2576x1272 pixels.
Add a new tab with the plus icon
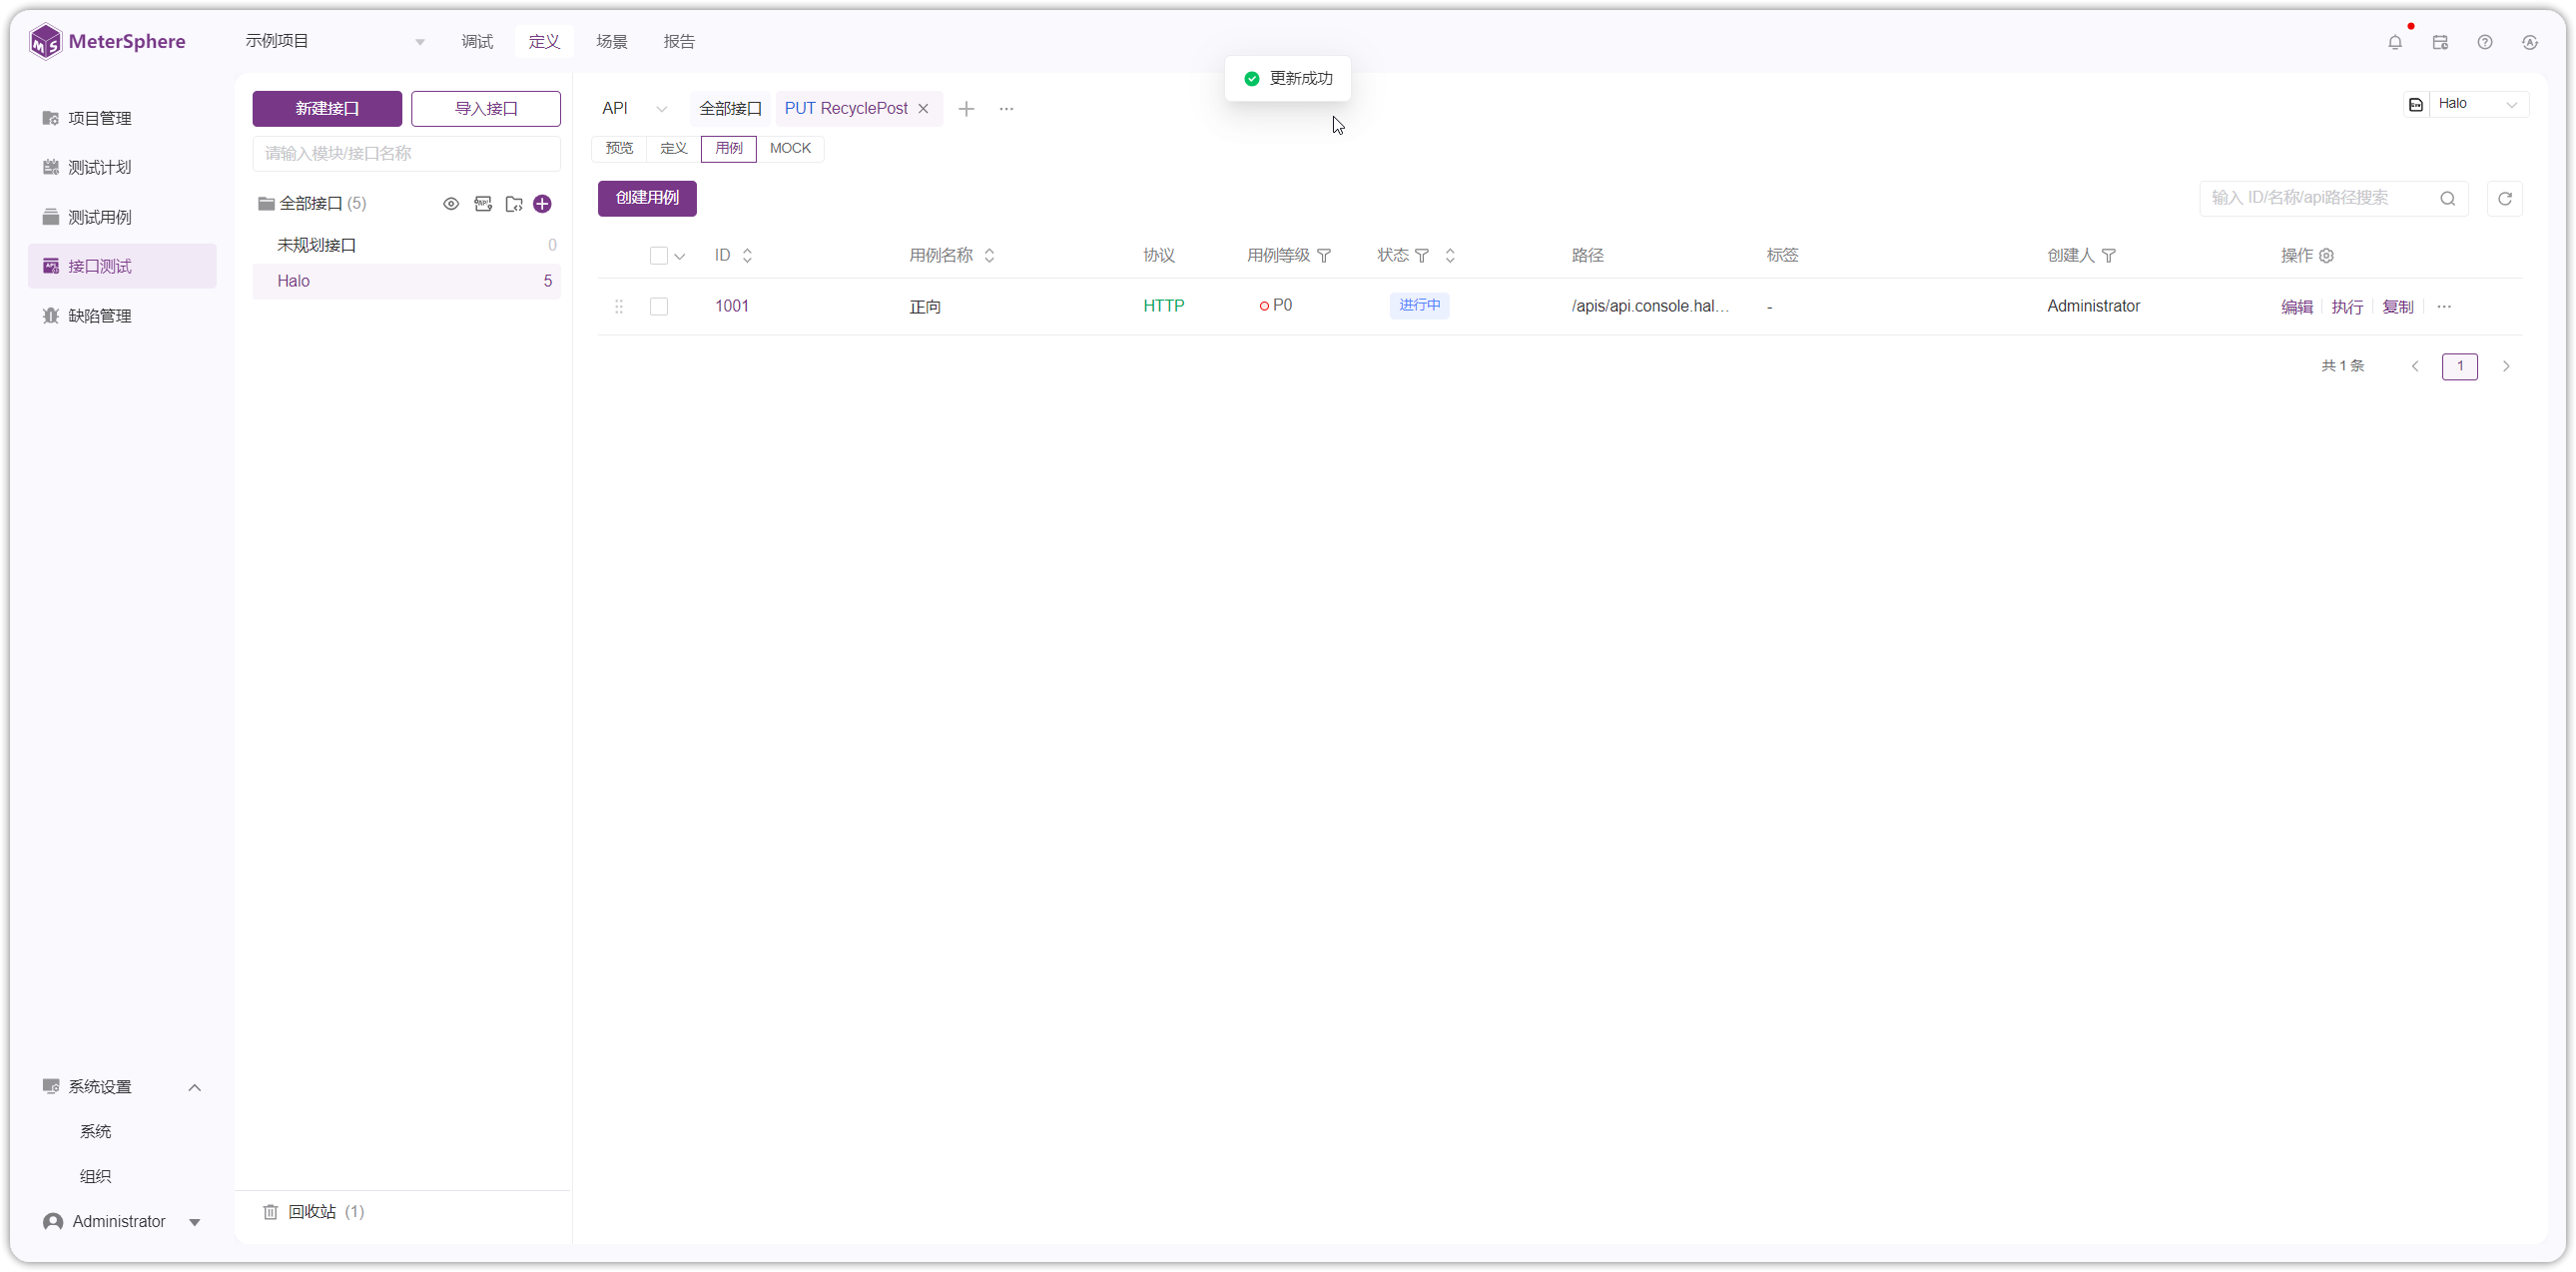966,108
